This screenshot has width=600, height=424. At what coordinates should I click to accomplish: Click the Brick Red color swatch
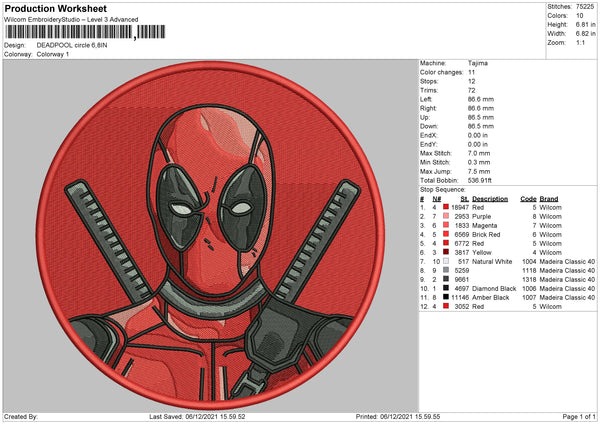pyautogui.click(x=446, y=234)
